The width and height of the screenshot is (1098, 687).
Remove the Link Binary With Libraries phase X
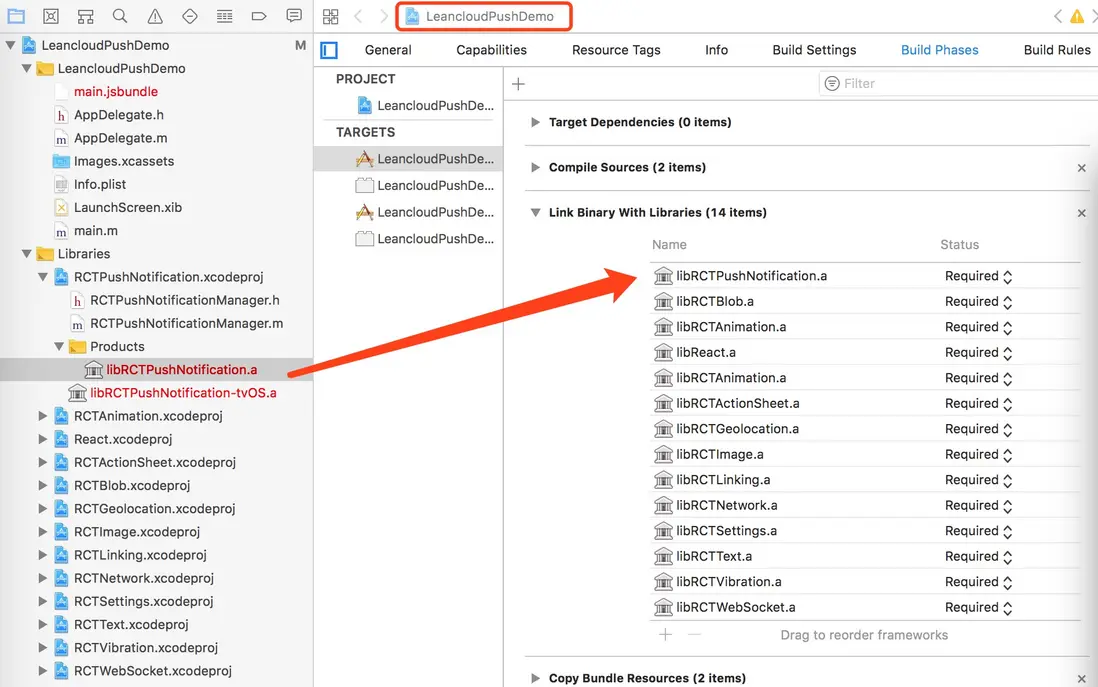(1081, 213)
